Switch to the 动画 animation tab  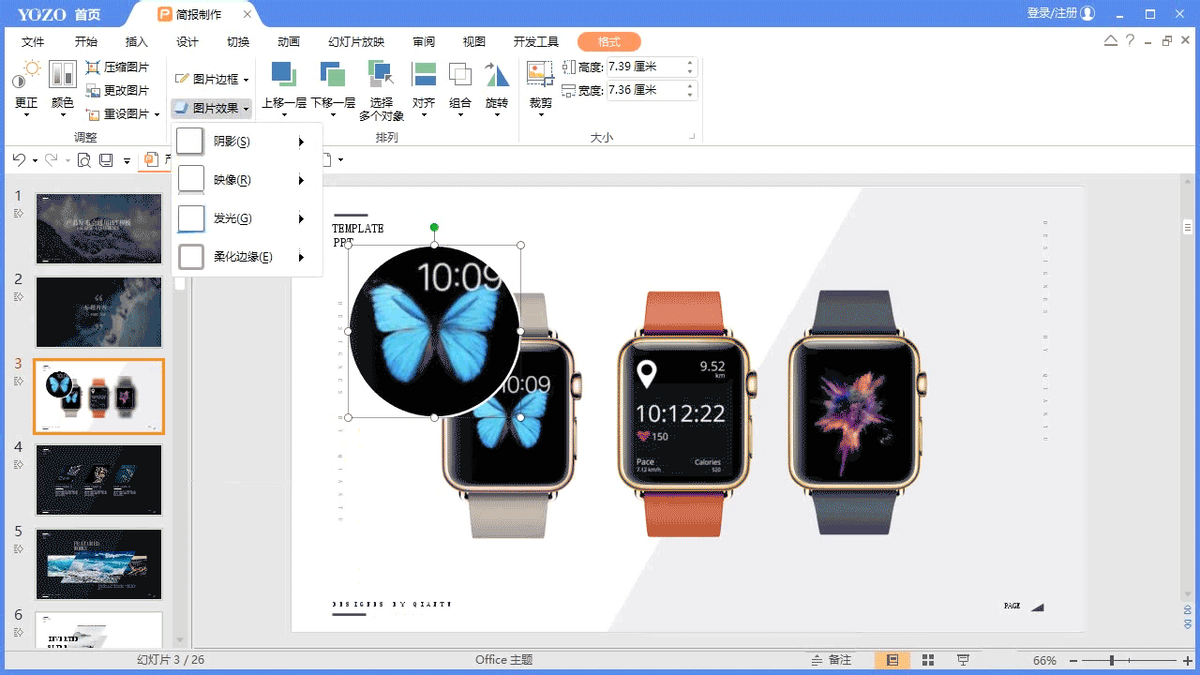[289, 42]
